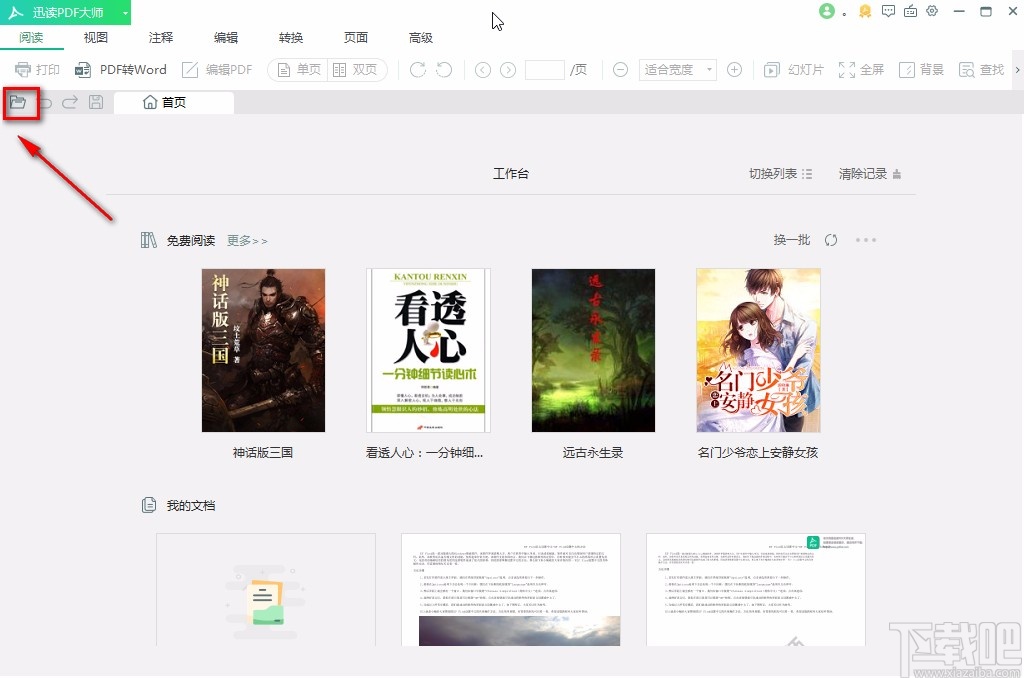Switch to single page view 单页
Viewport: 1024px width, 678px height.
point(299,69)
